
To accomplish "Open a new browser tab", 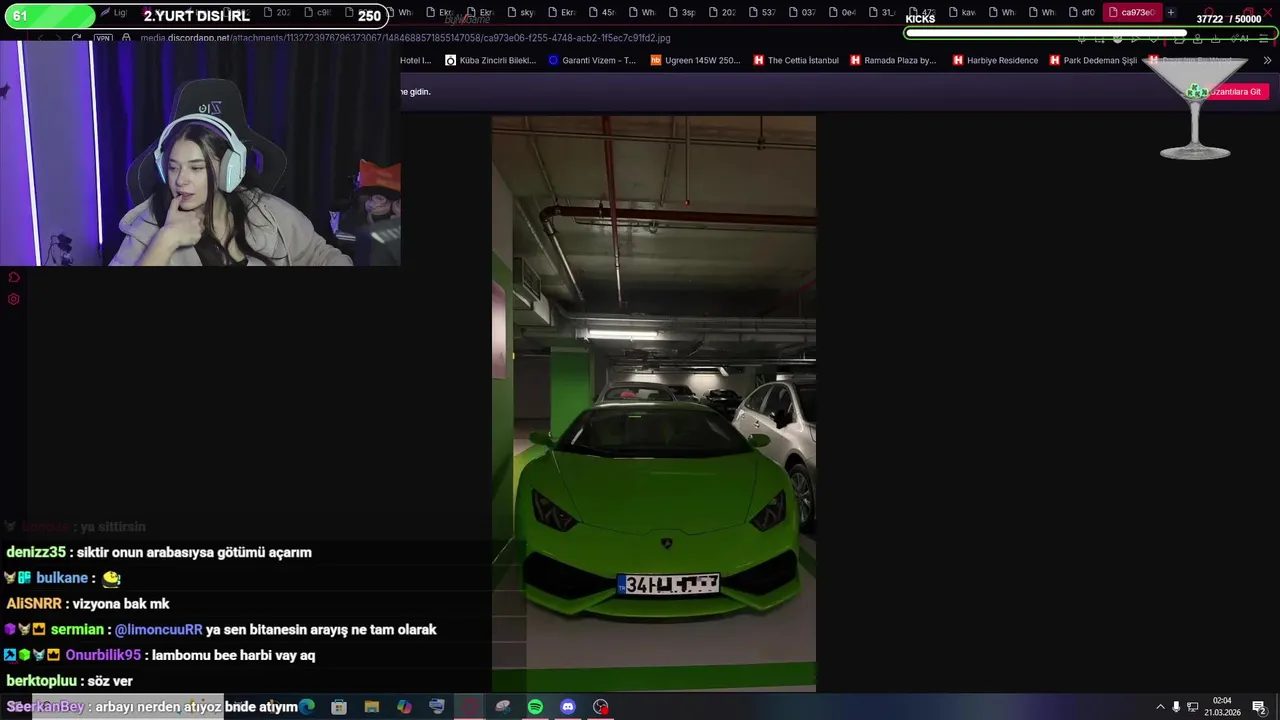I will coord(1171,13).
